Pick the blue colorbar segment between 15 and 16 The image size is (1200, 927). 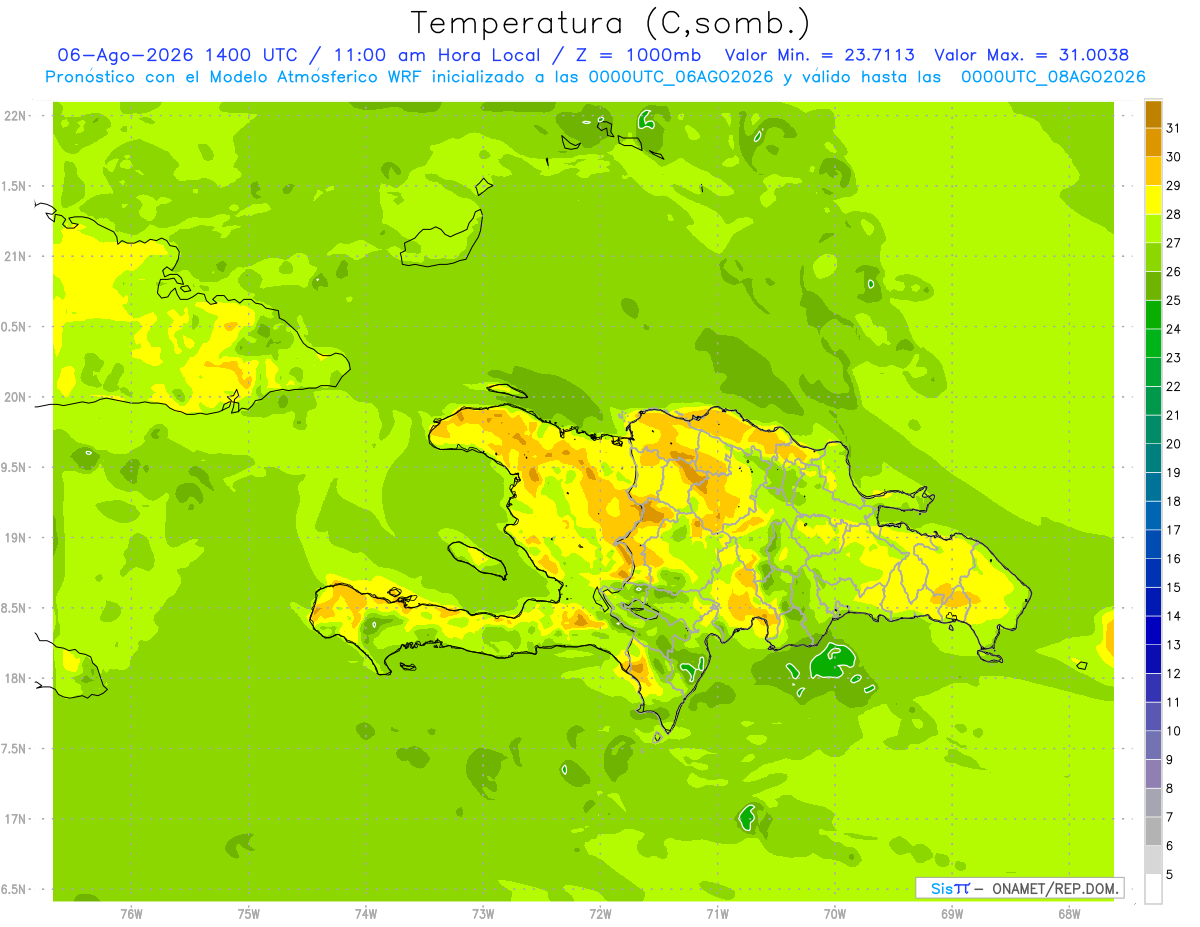(x=1153, y=573)
